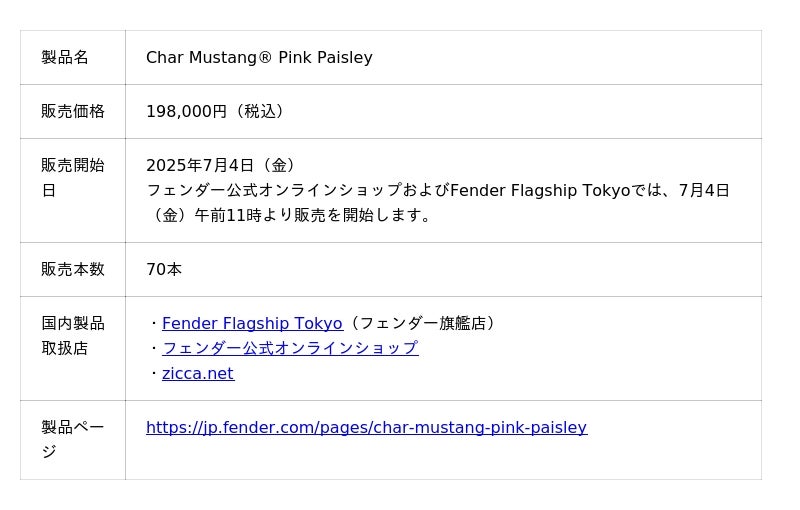Click the 'Pink Paisley' text in product name
The width and height of the screenshot is (800, 510).
tap(325, 57)
